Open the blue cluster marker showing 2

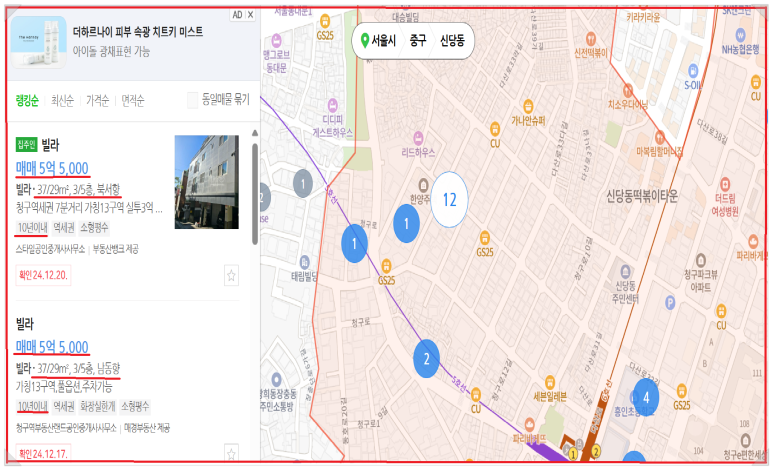click(x=426, y=359)
